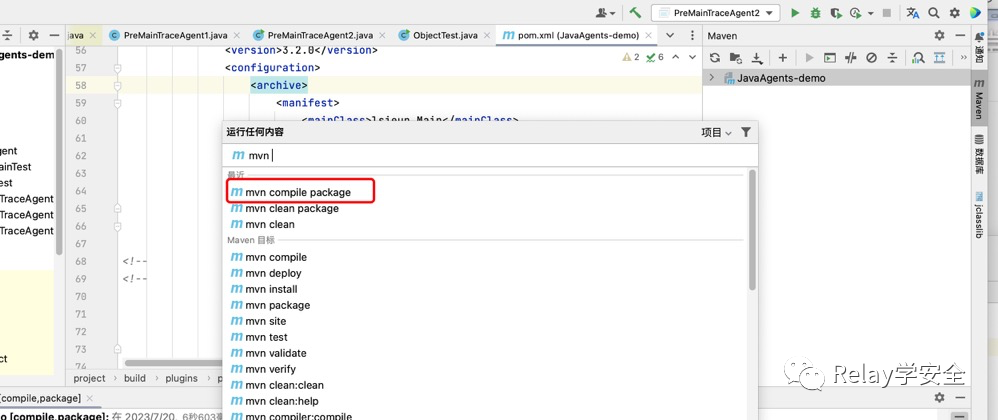
Task: Click the Build project hammer icon
Action: [635, 13]
